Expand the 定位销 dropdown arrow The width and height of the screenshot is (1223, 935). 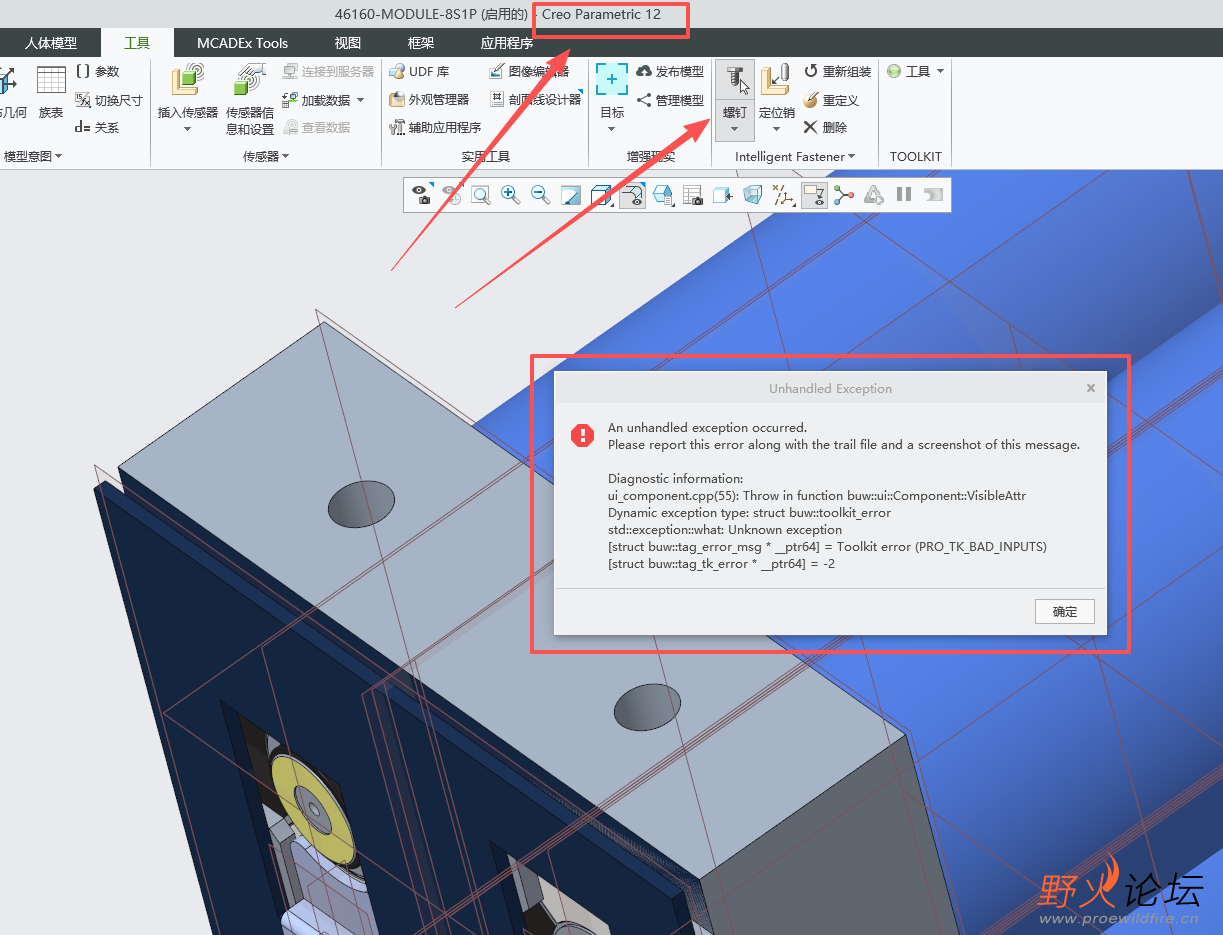pyautogui.click(x=776, y=128)
